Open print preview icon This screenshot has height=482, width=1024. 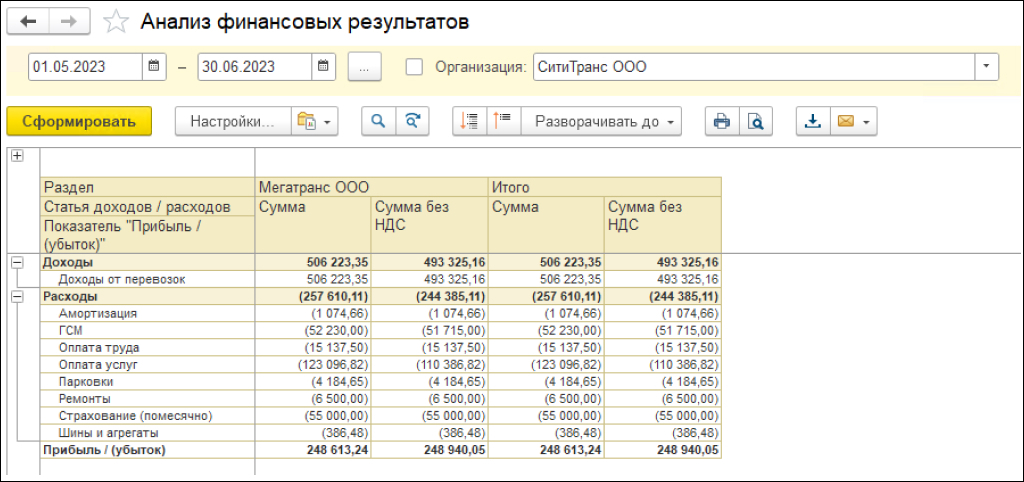pos(756,121)
